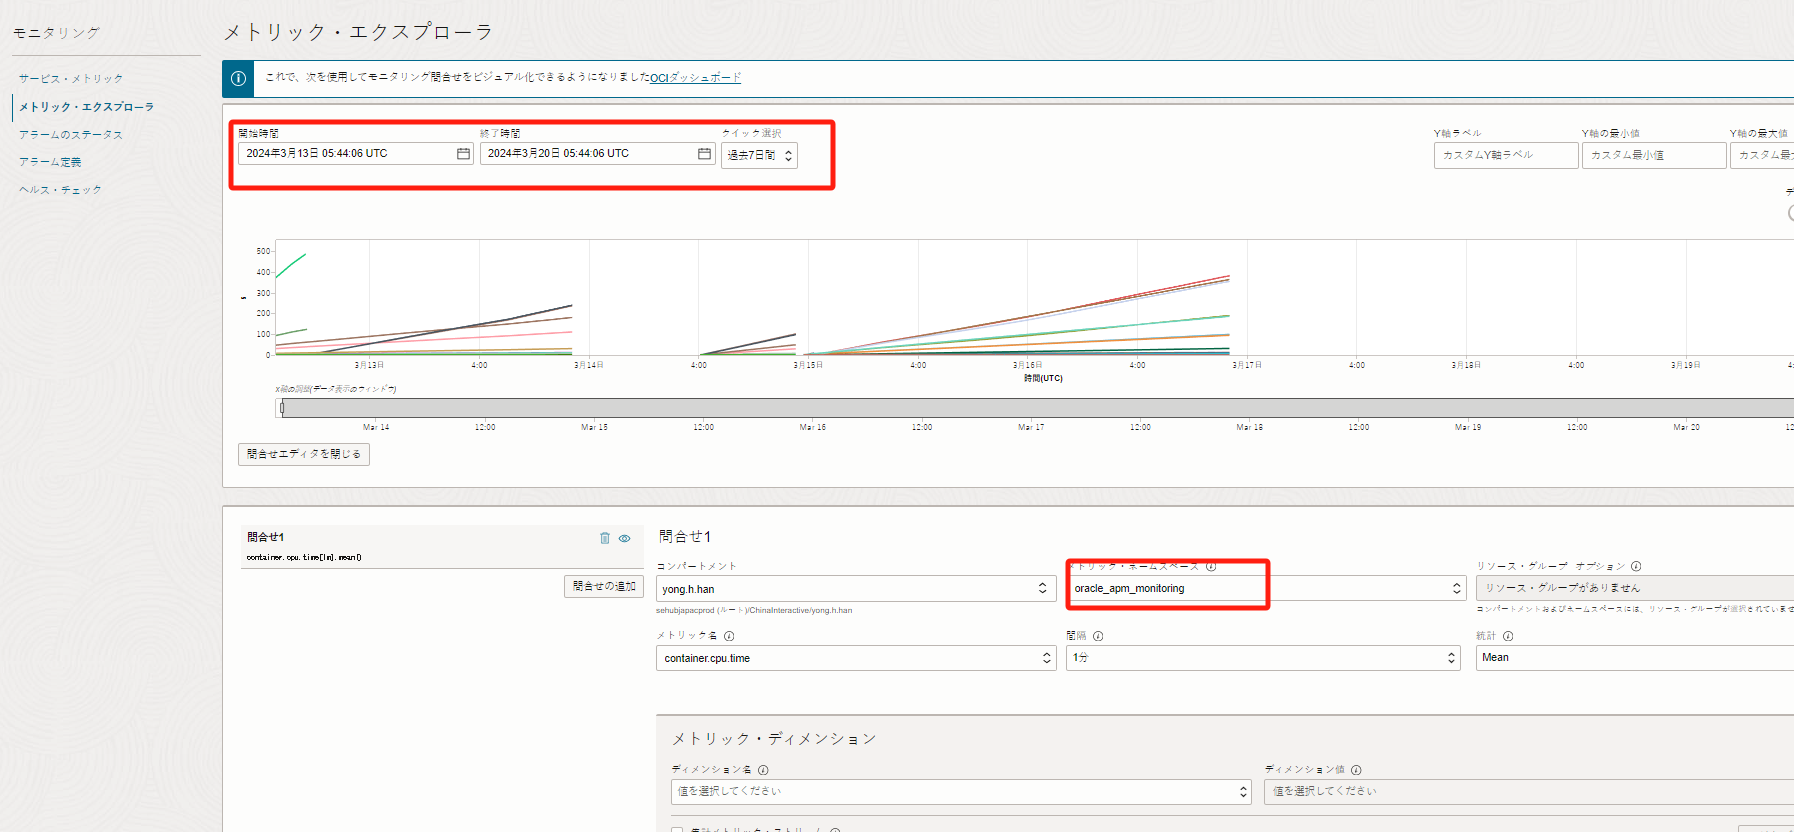Go to サービス・メトリック in sidebar

(71, 79)
